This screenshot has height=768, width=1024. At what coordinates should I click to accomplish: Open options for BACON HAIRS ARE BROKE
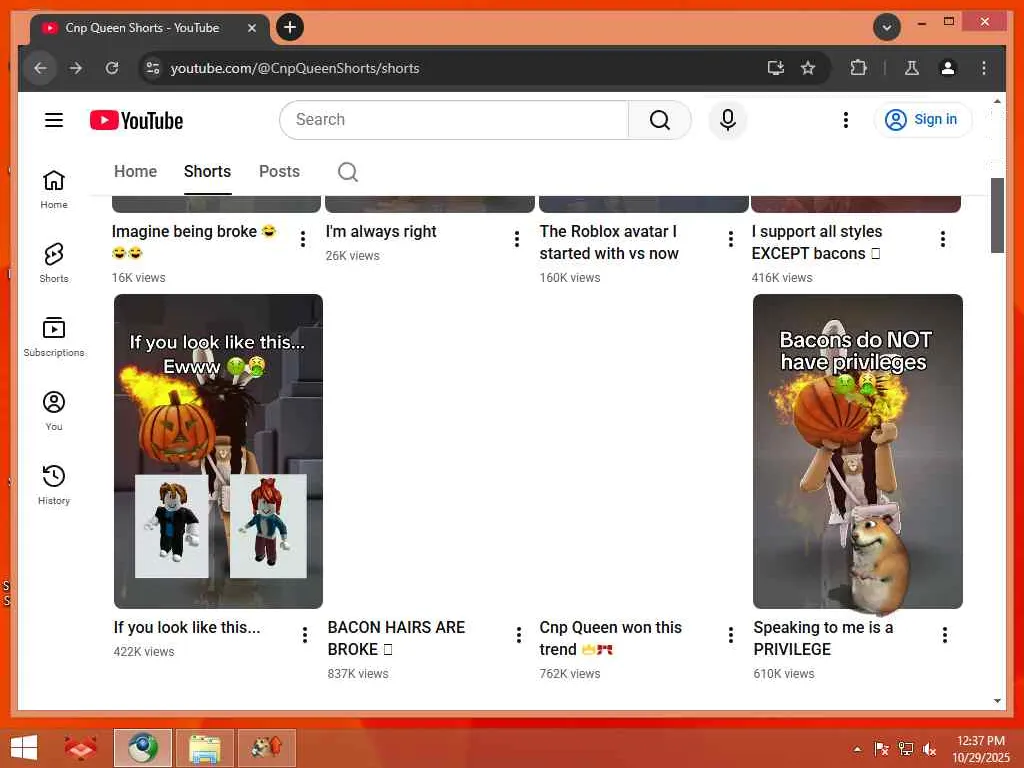click(x=519, y=635)
